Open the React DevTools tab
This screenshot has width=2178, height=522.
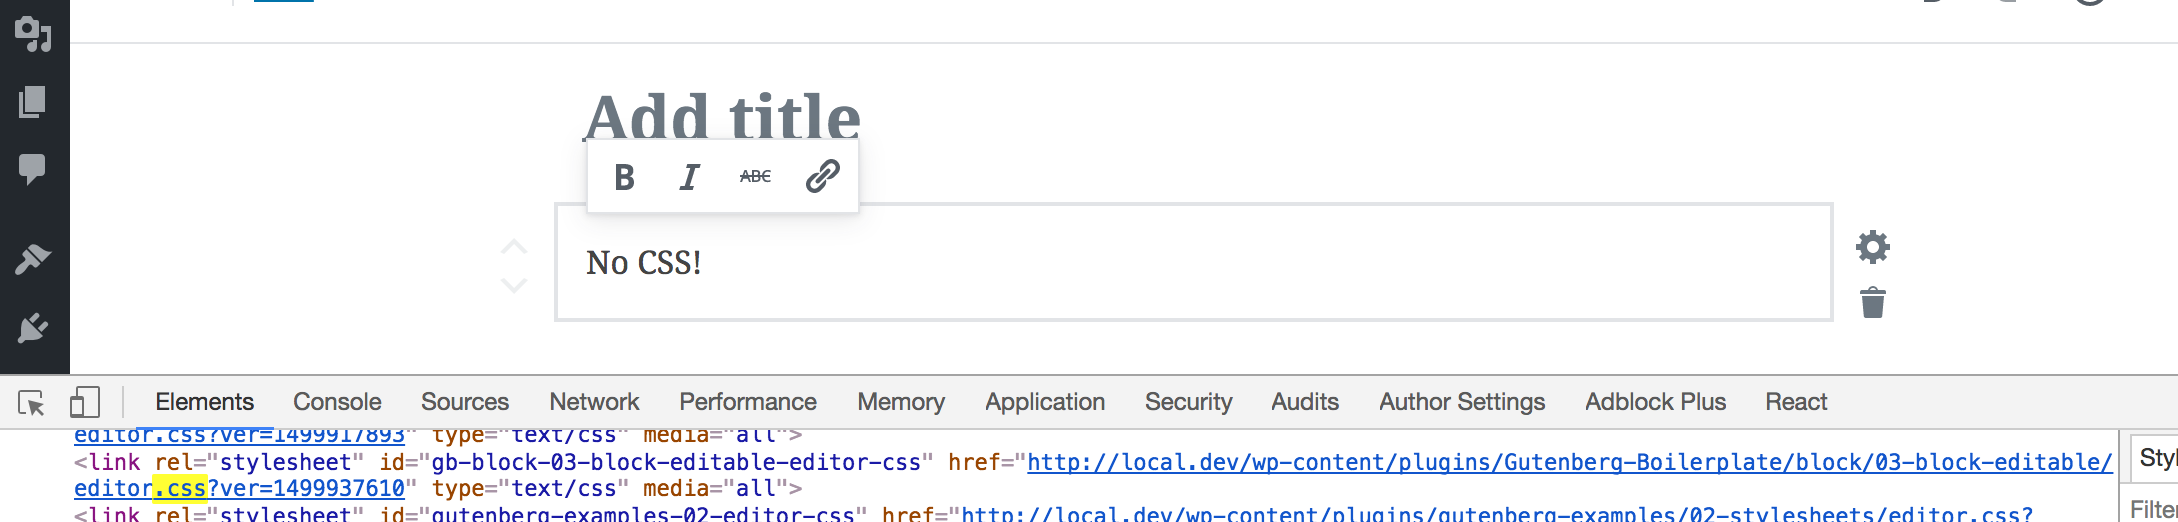pos(1796,402)
